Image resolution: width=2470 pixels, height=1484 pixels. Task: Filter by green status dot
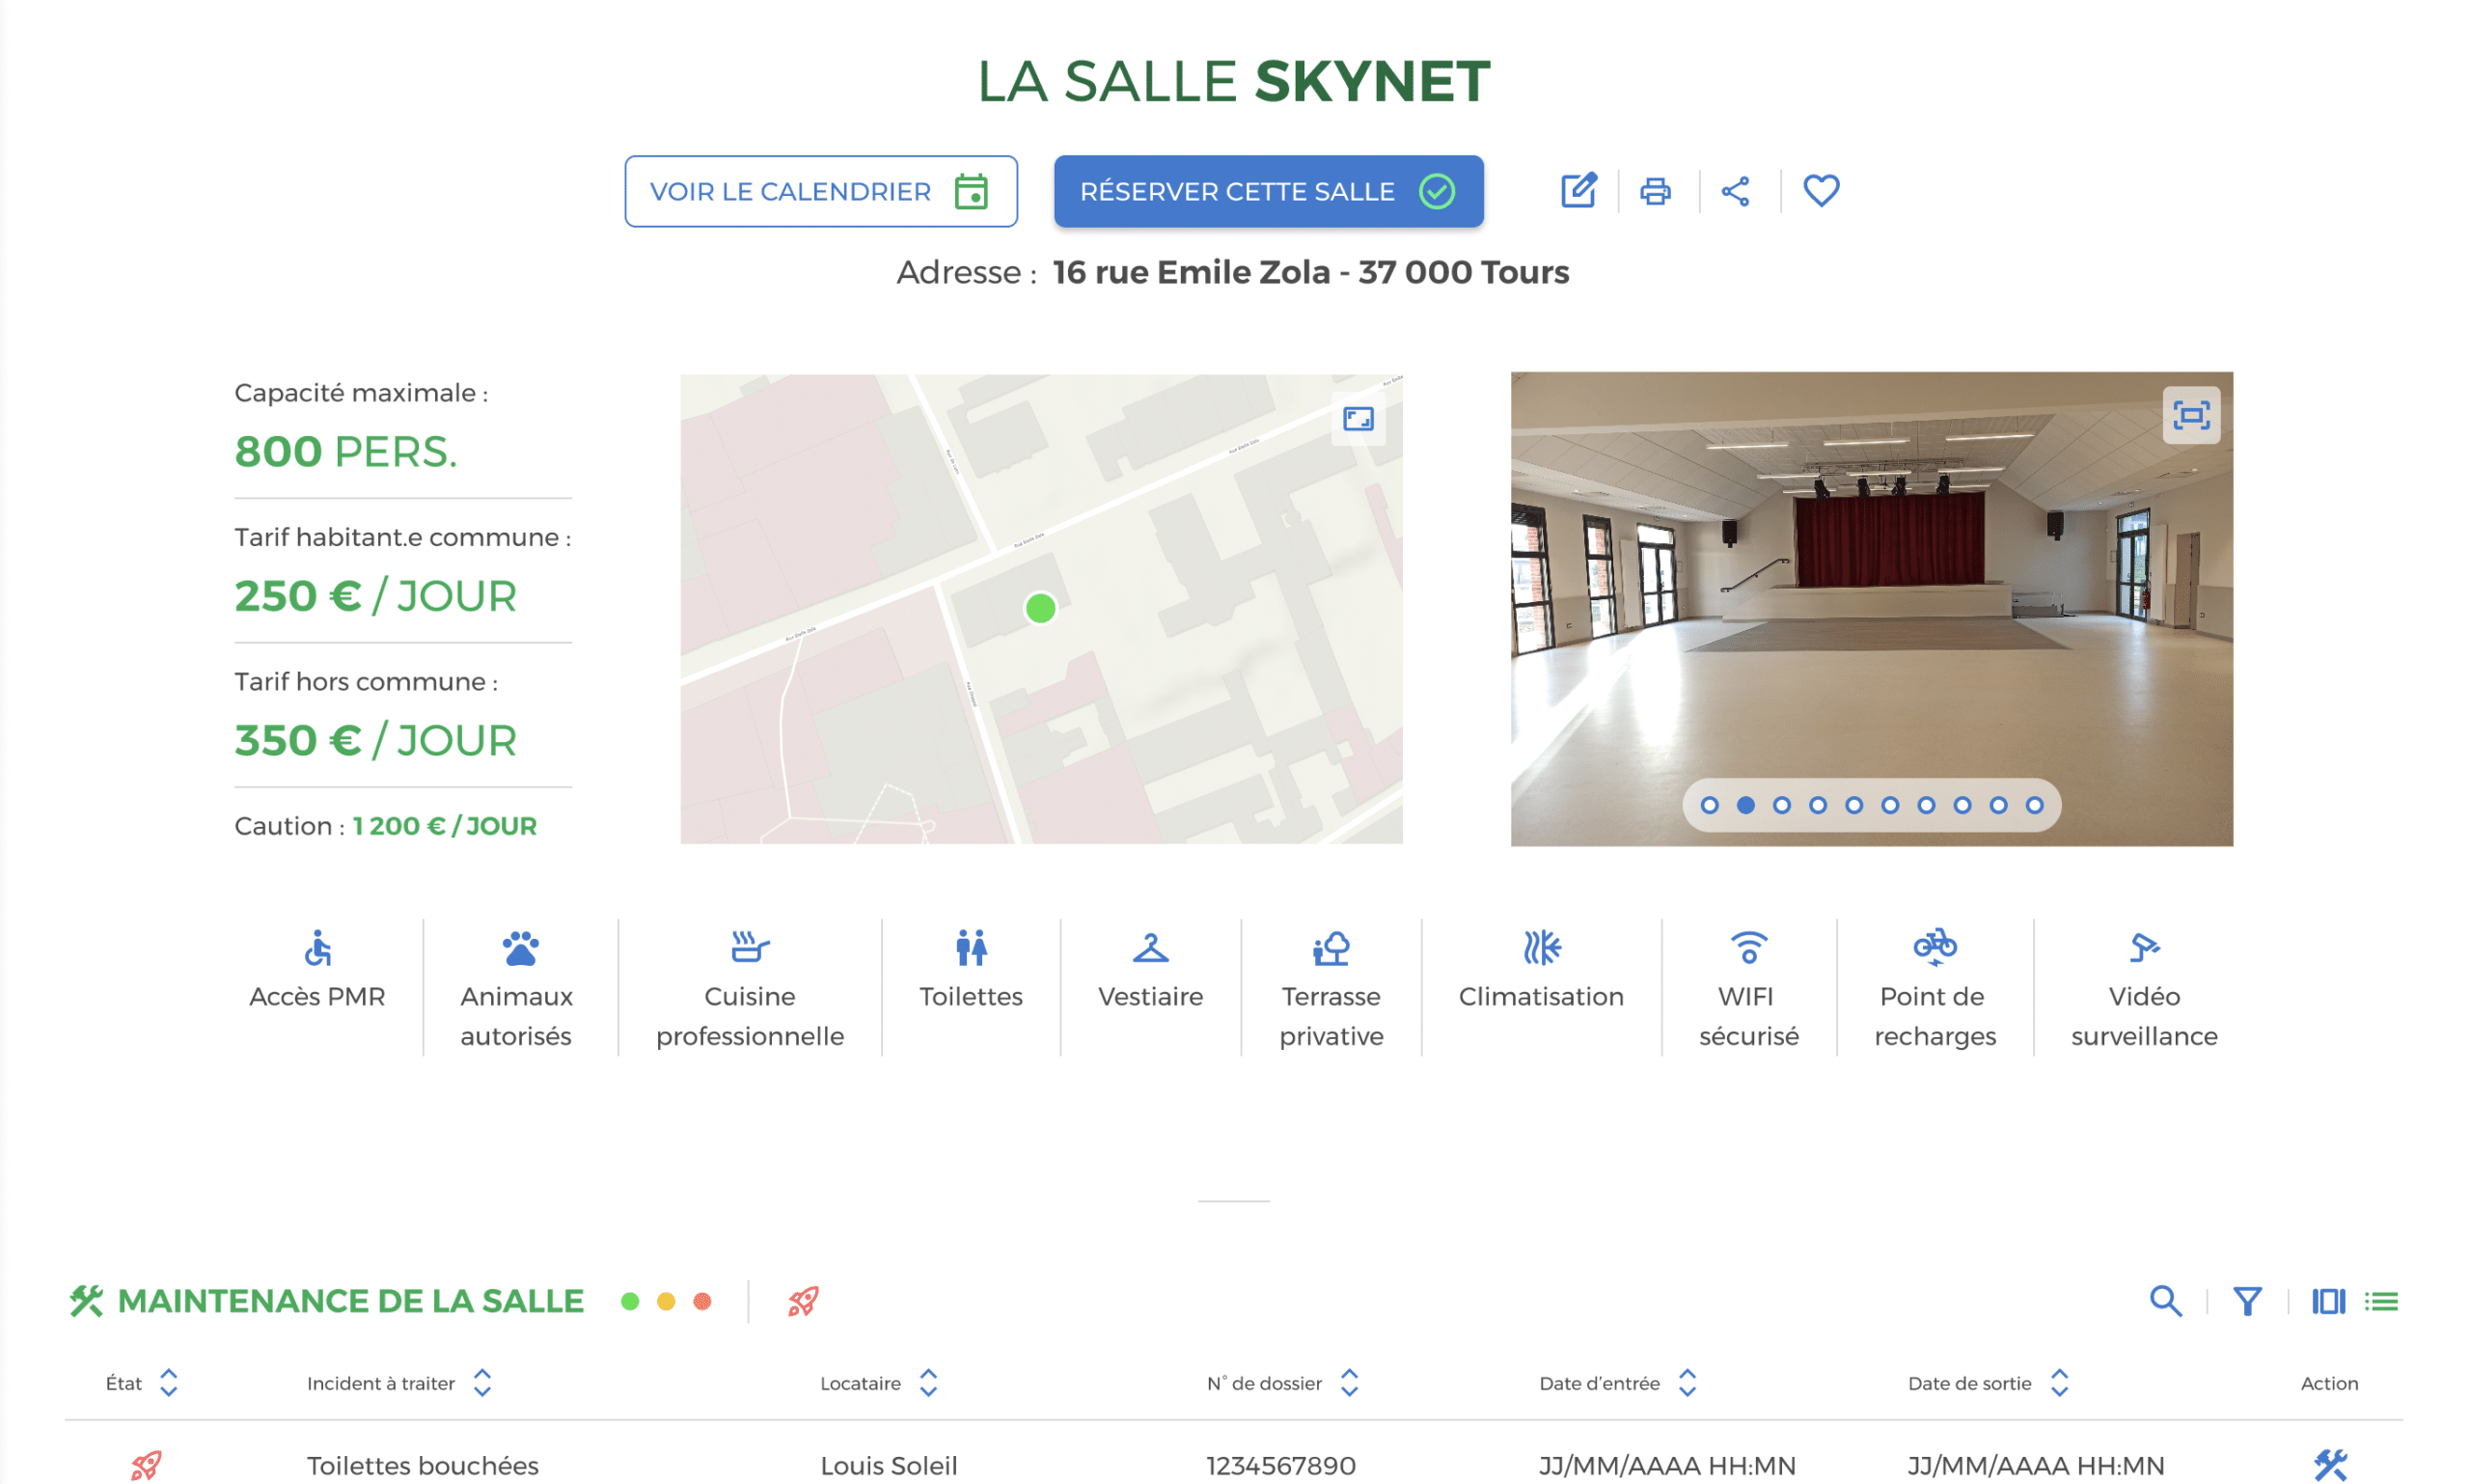630,1301
